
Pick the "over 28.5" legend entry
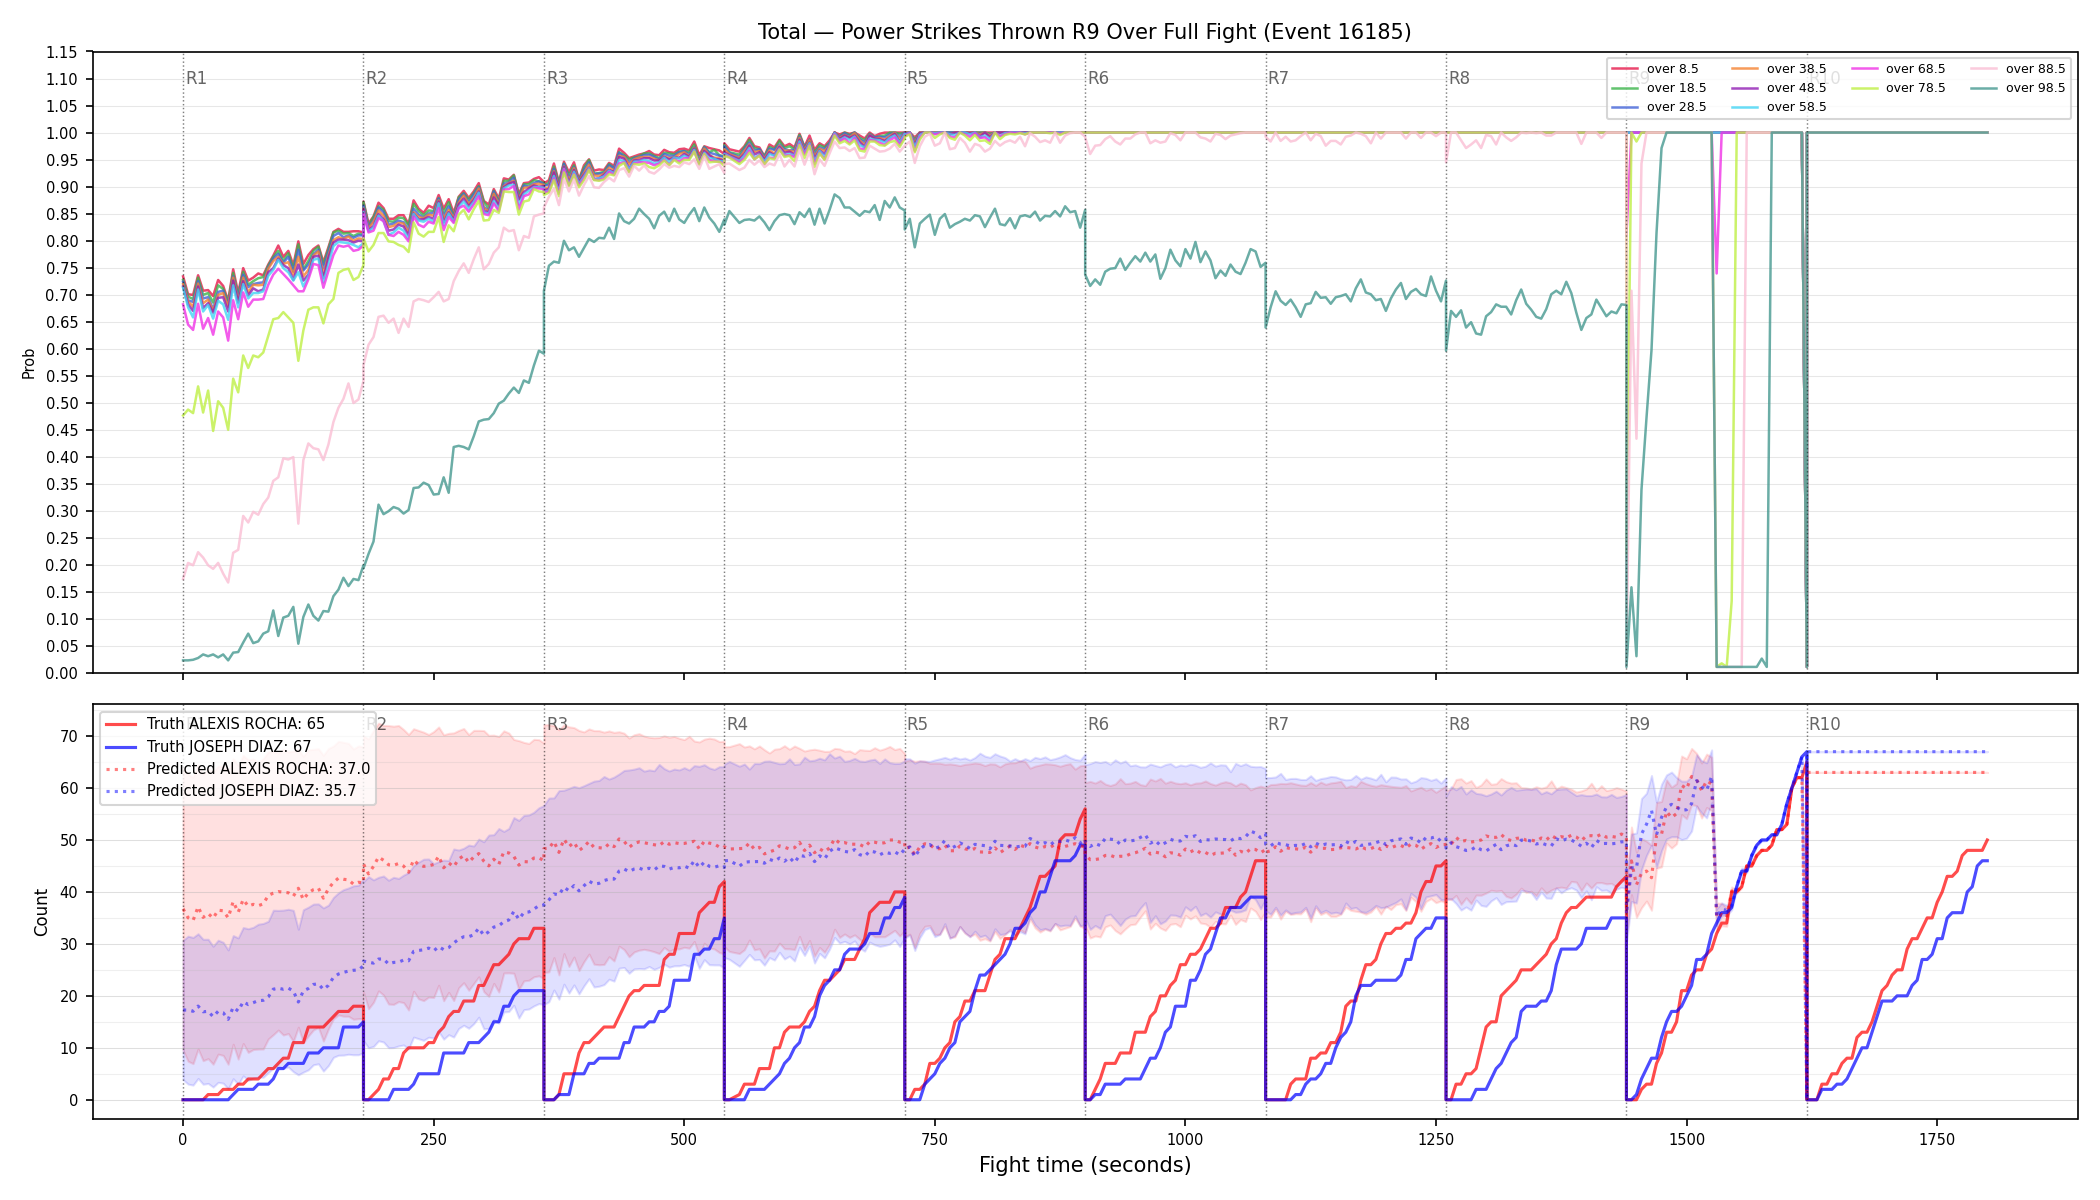pos(1659,107)
